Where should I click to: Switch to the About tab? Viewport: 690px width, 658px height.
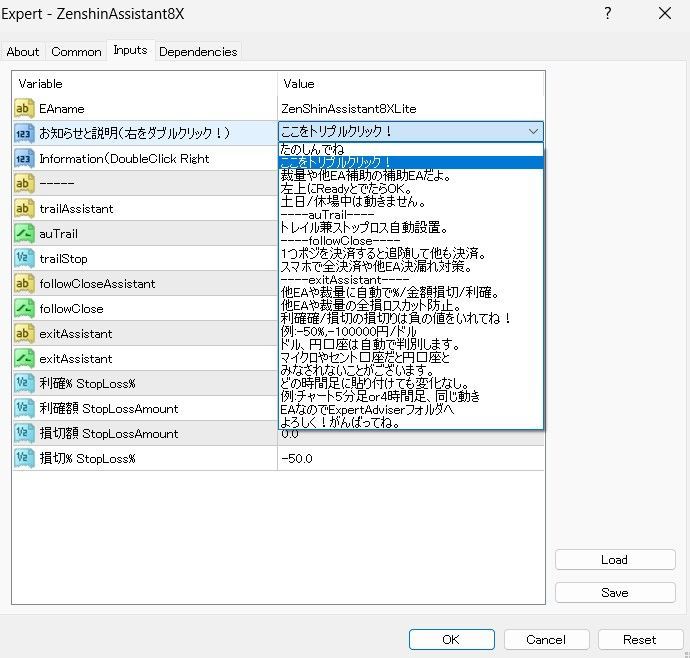coord(23,52)
